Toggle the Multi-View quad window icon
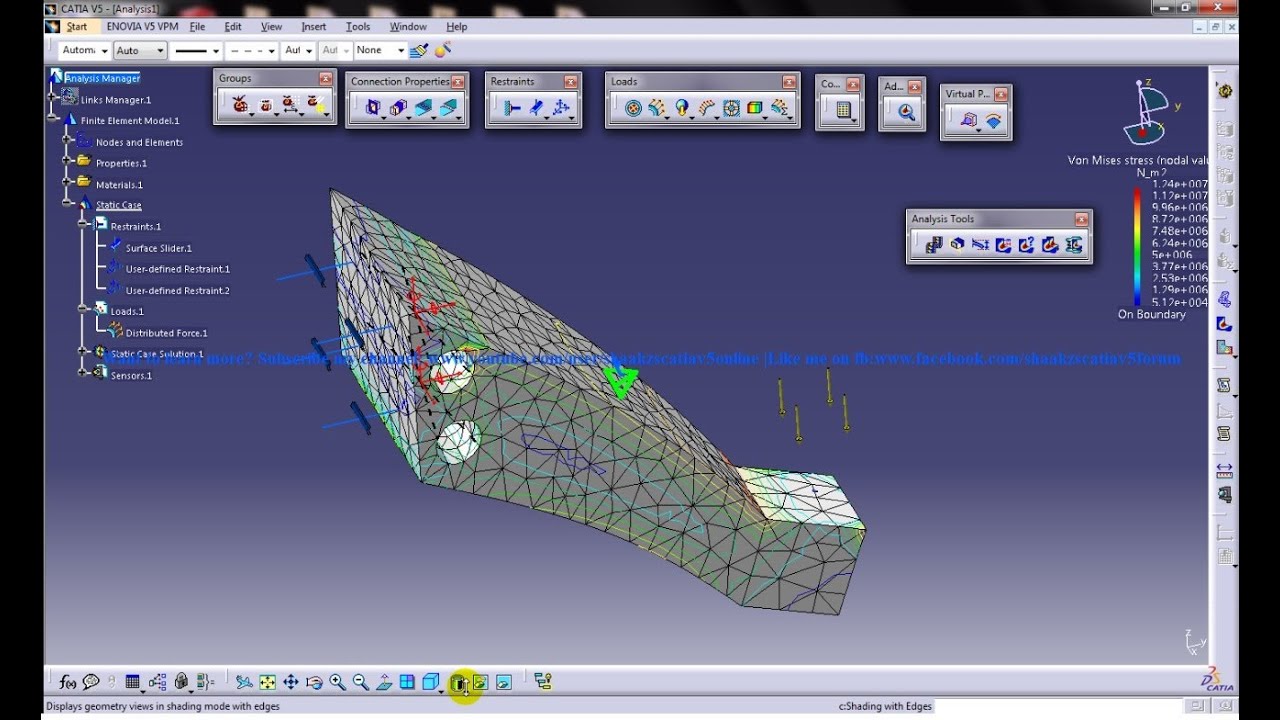 pos(407,682)
